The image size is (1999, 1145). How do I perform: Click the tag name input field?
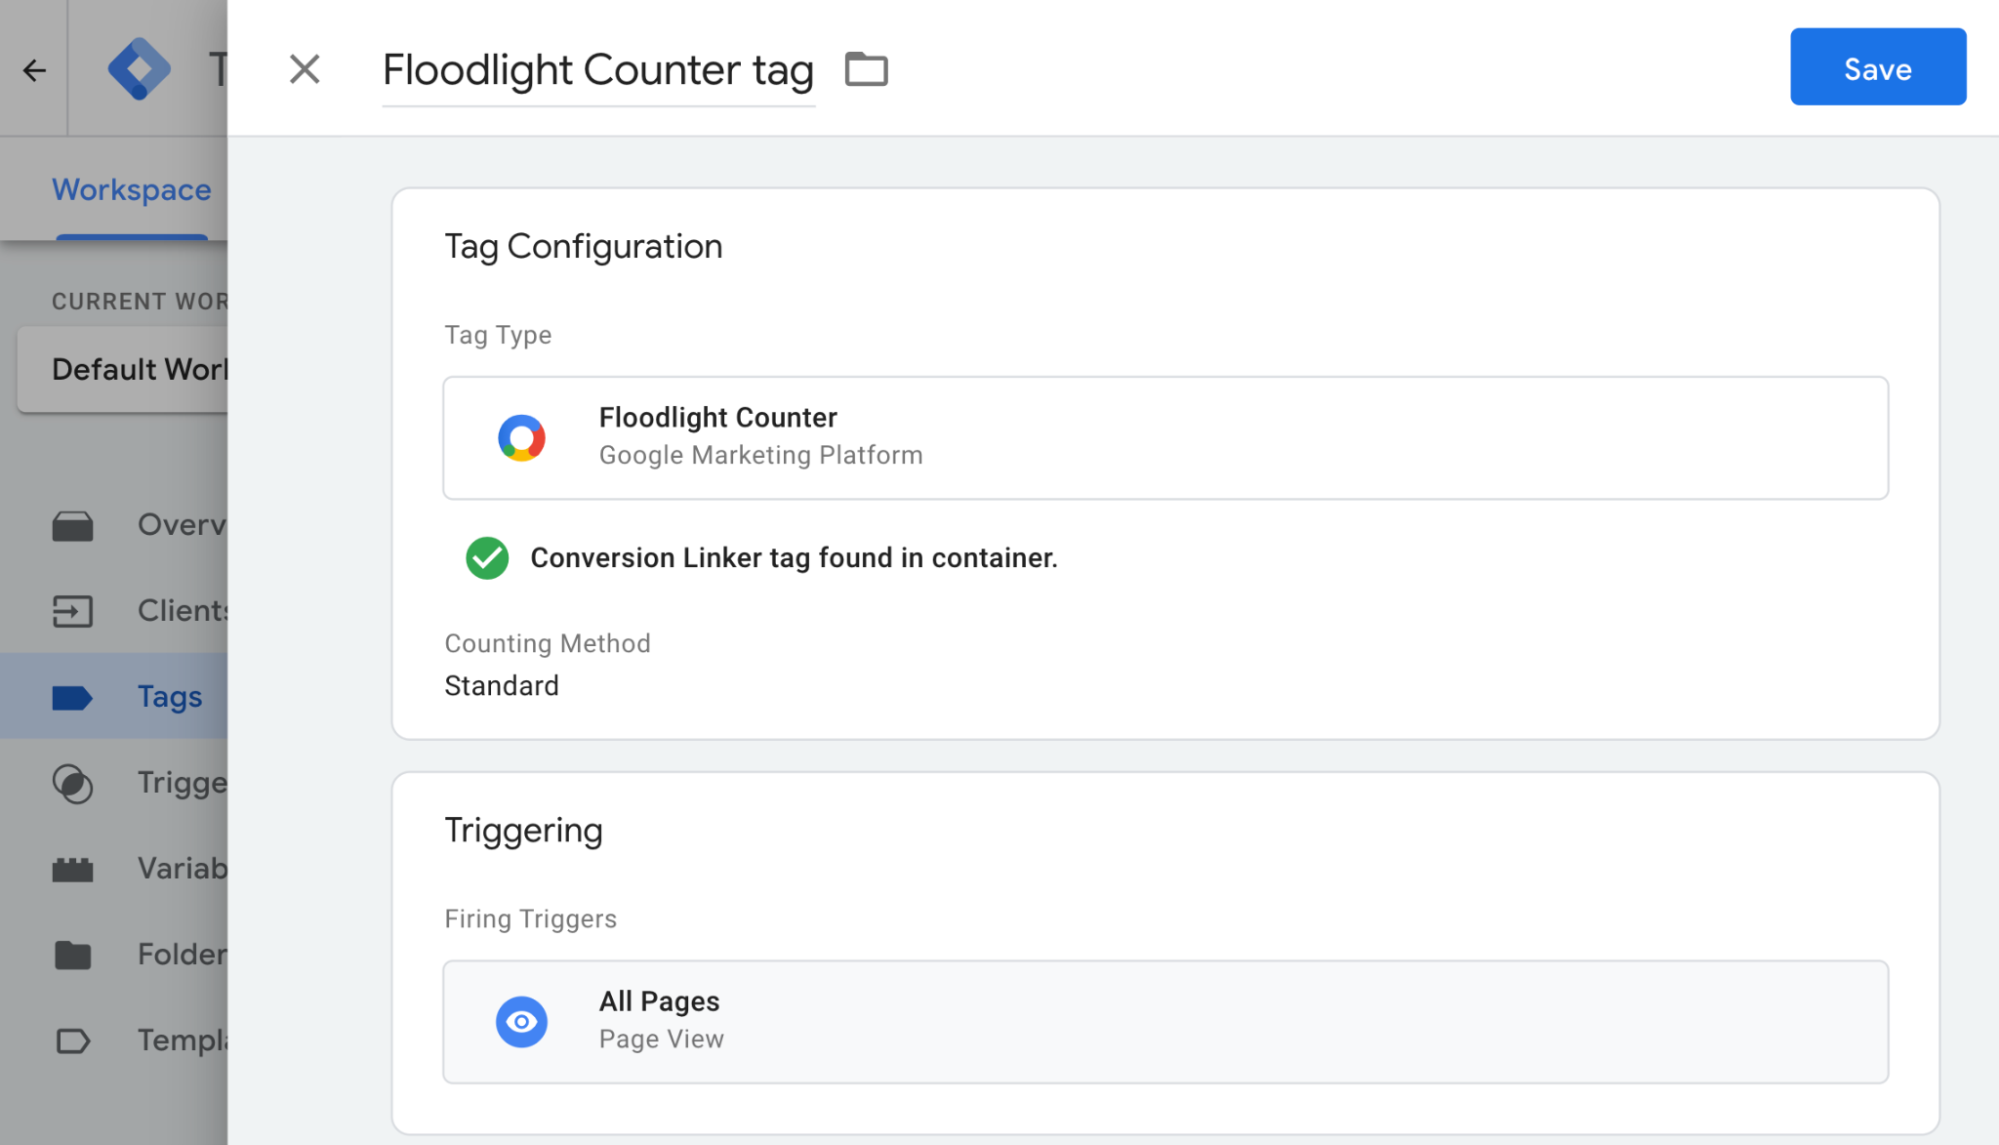pos(597,69)
